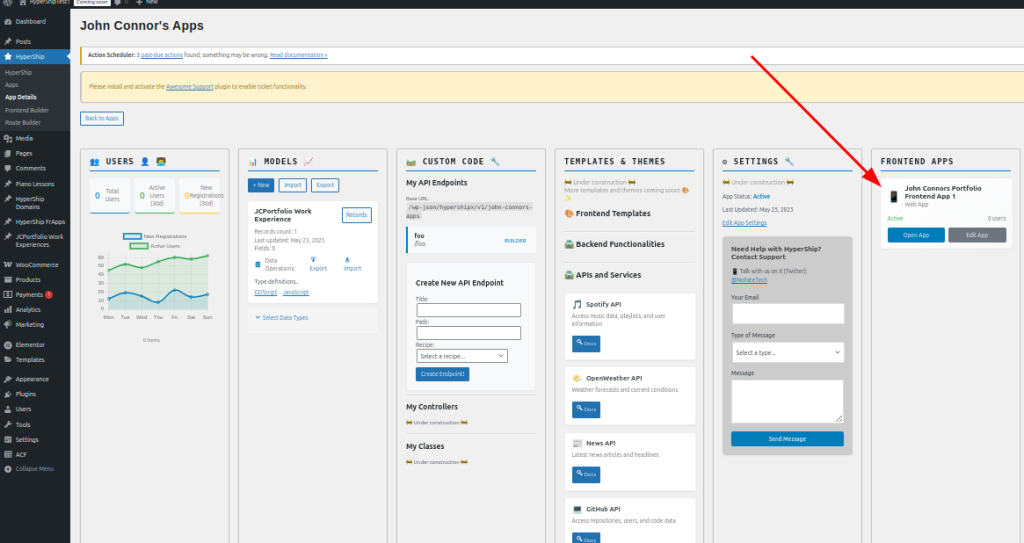Open Docs for OpenWeather API
The image size is (1024, 543).
coord(586,410)
